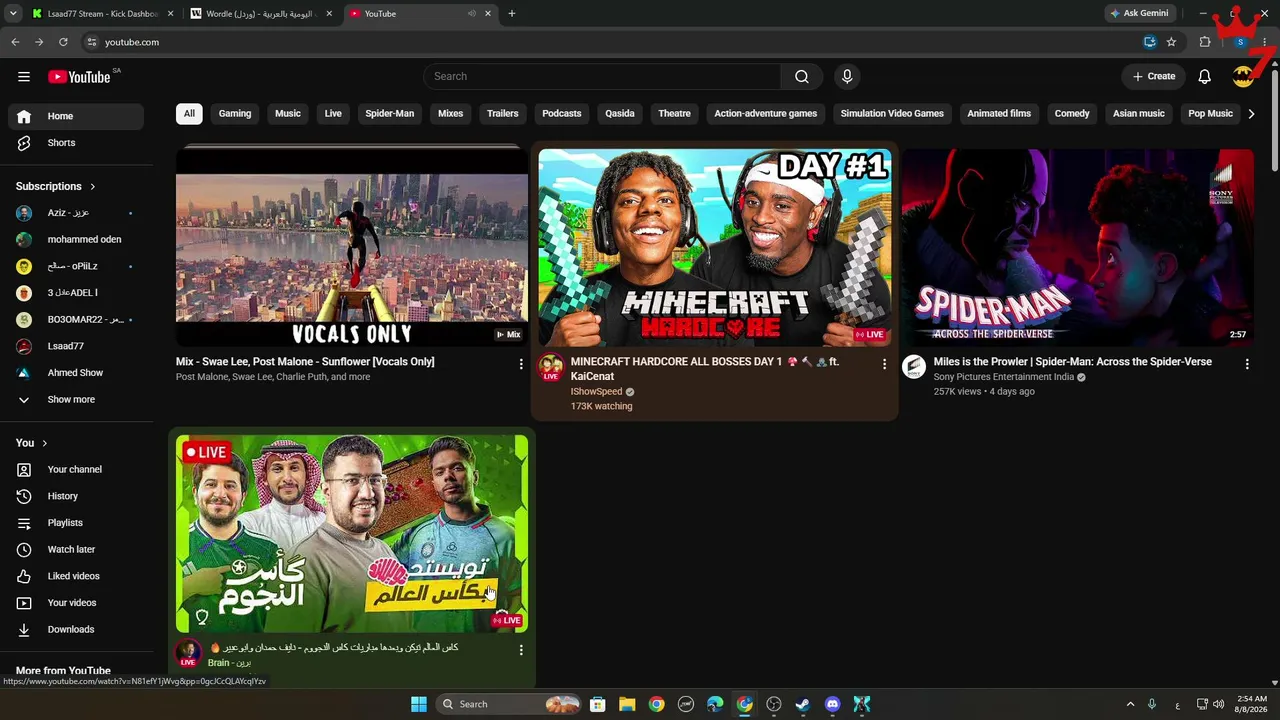Reload the page in Chrome
The width and height of the screenshot is (1280, 720).
[x=63, y=42]
